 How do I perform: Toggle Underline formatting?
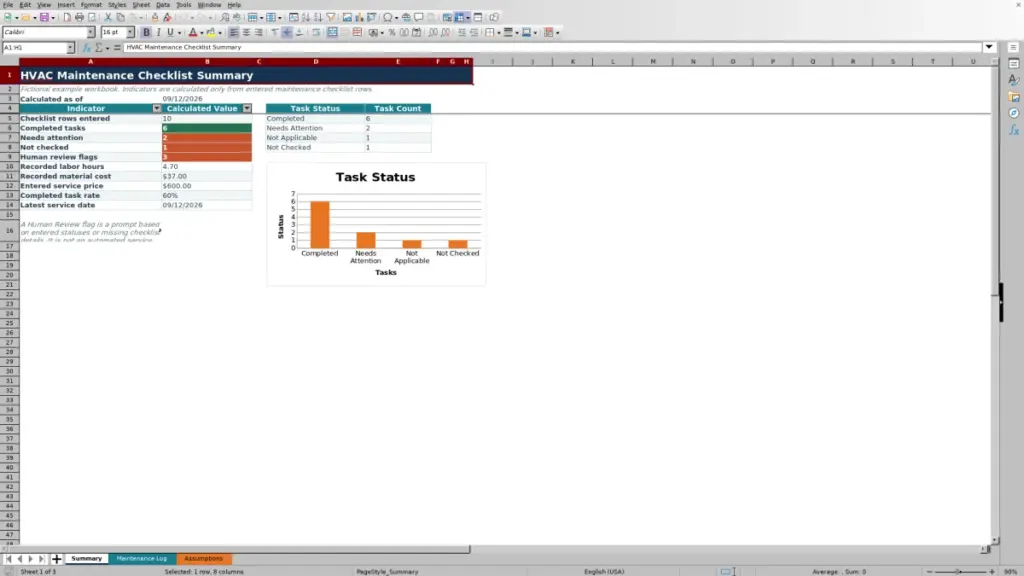click(x=170, y=33)
